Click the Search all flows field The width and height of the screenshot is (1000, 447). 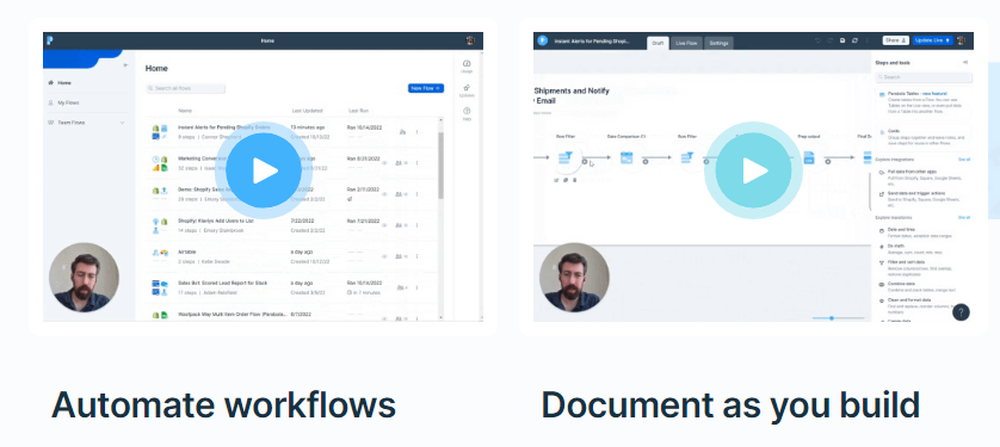coord(185,89)
